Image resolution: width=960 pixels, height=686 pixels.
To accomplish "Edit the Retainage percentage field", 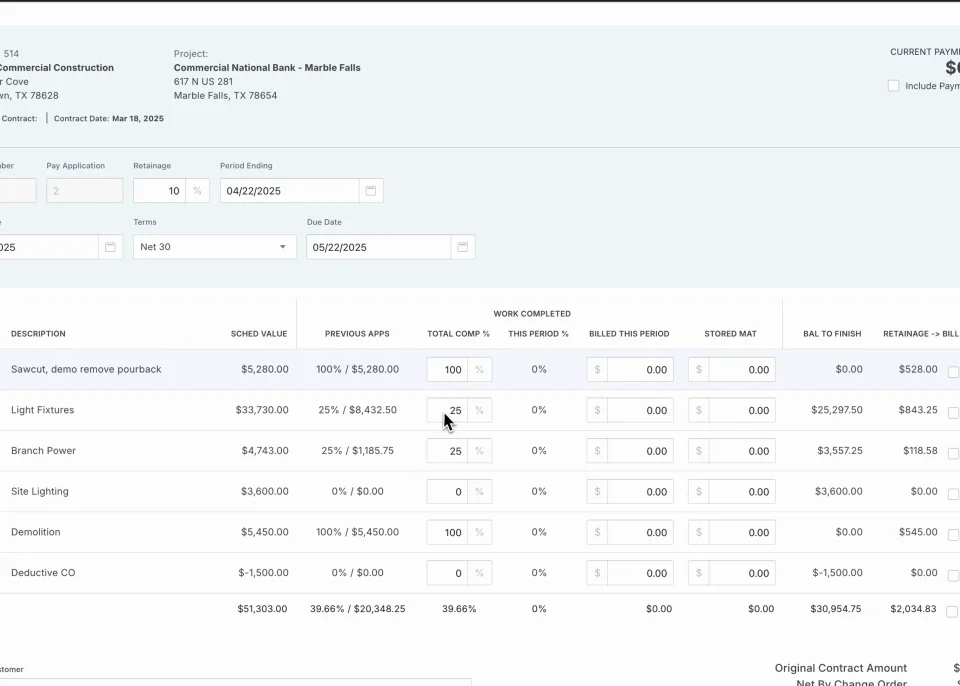I will click(160, 191).
